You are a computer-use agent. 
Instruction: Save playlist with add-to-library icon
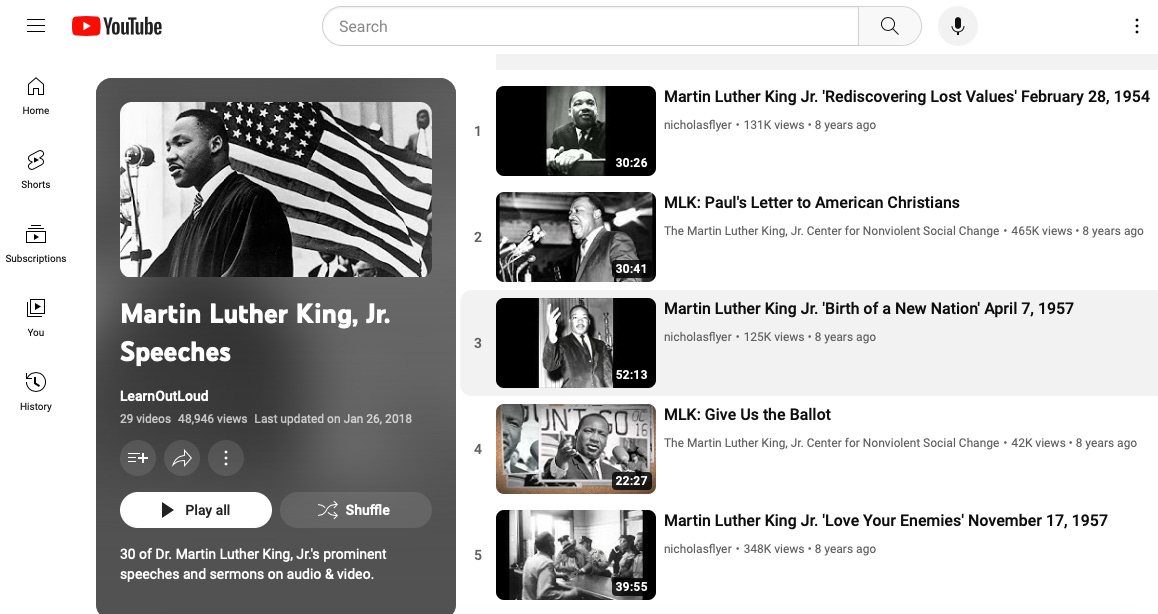(x=138, y=458)
